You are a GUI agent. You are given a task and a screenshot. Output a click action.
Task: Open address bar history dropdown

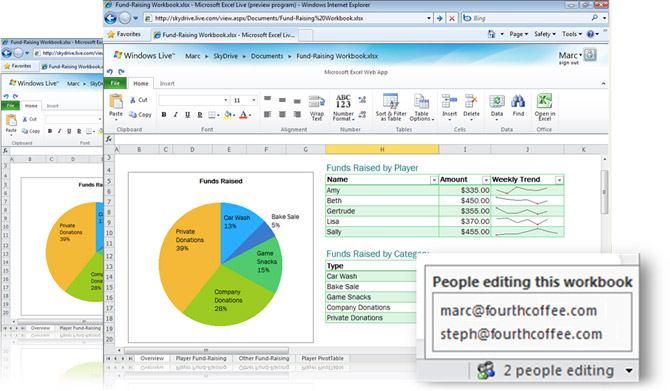click(x=429, y=18)
